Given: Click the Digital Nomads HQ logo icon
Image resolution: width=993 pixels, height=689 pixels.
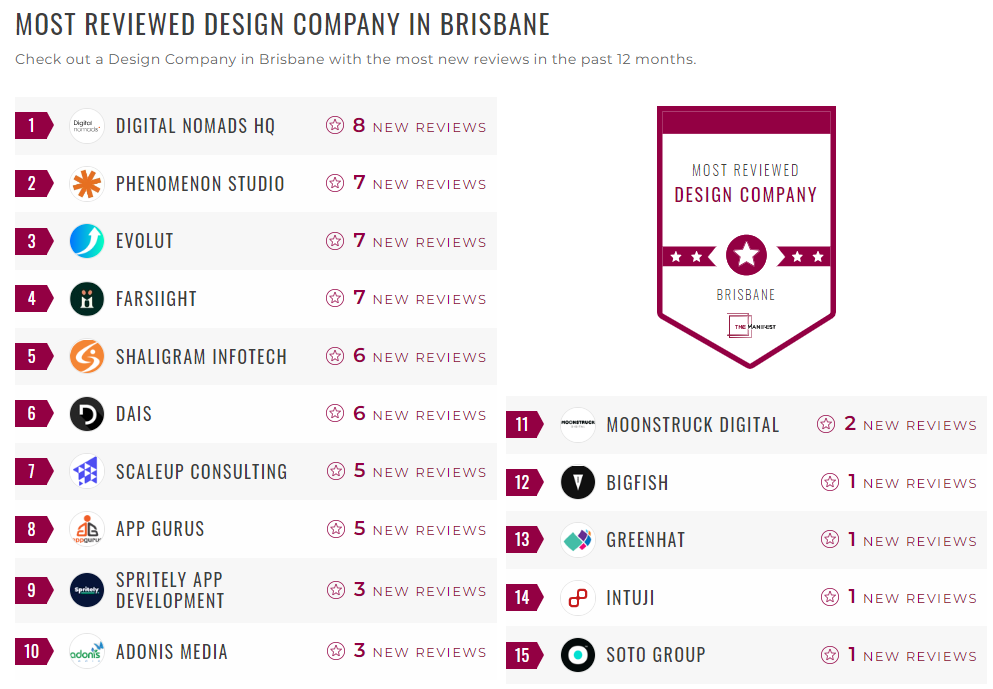Looking at the screenshot, I should (87, 126).
